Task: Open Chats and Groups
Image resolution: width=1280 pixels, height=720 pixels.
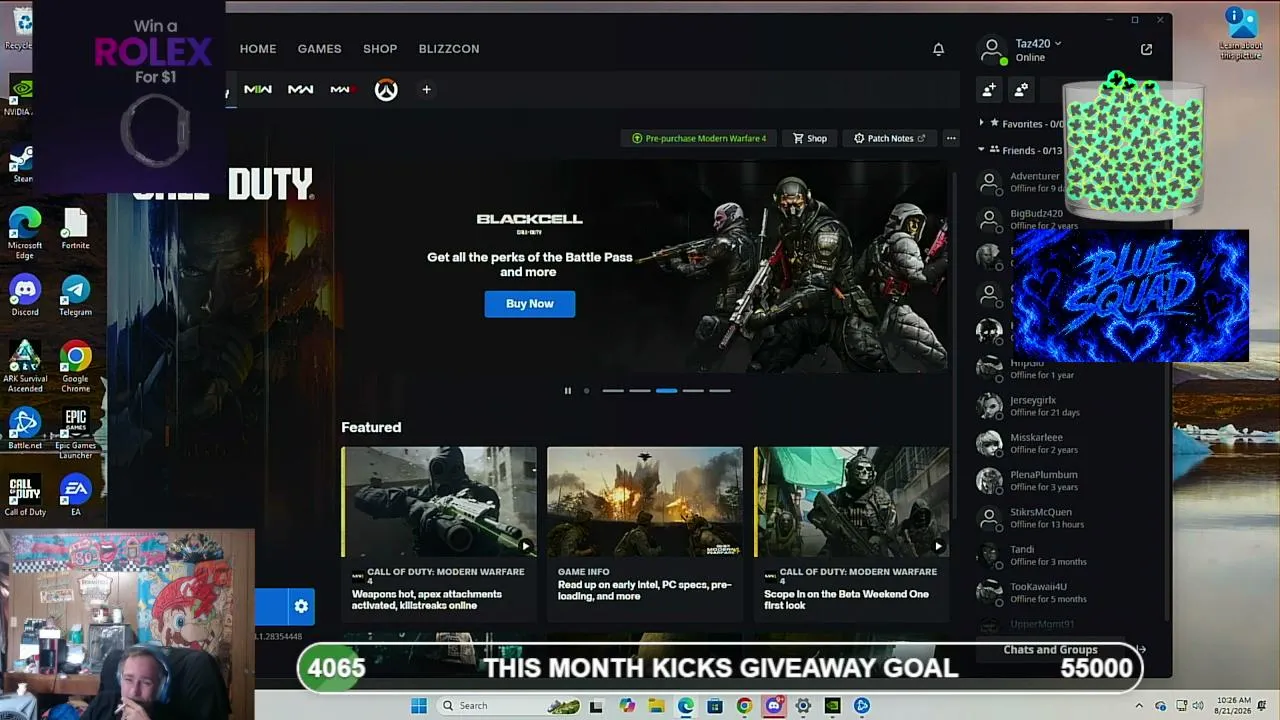Action: pyautogui.click(x=1050, y=650)
